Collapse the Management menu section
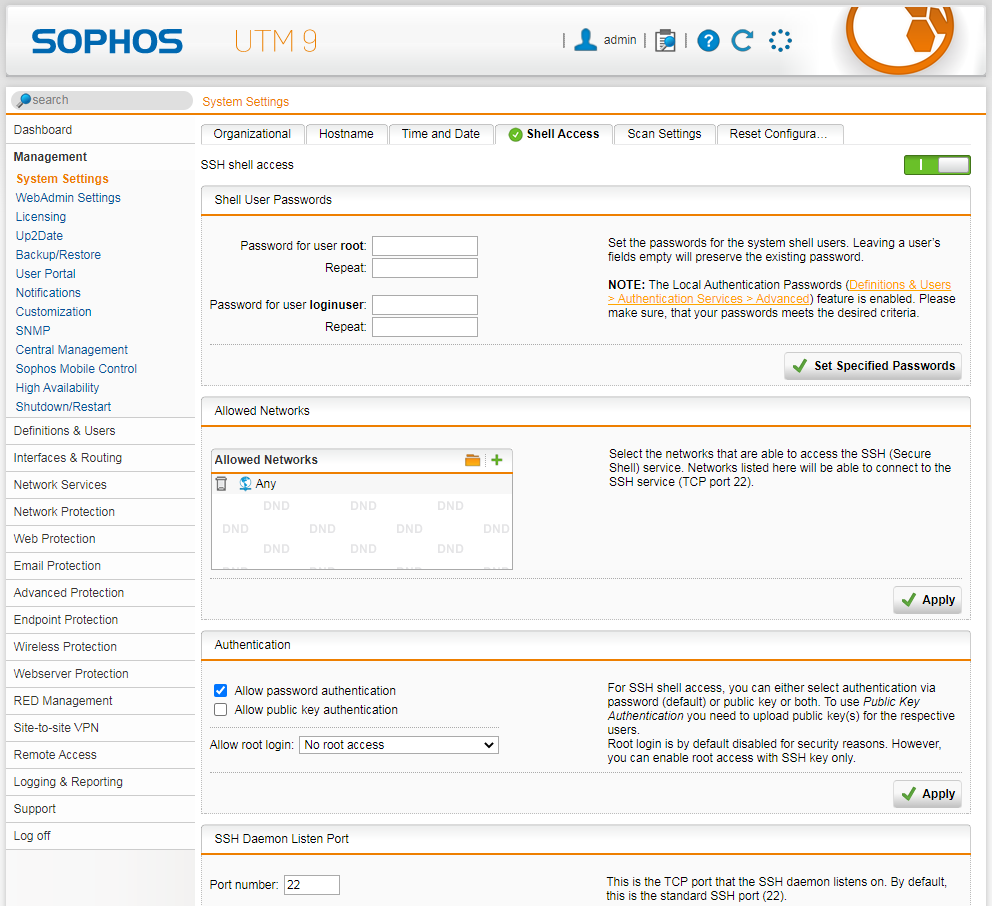 tap(50, 157)
